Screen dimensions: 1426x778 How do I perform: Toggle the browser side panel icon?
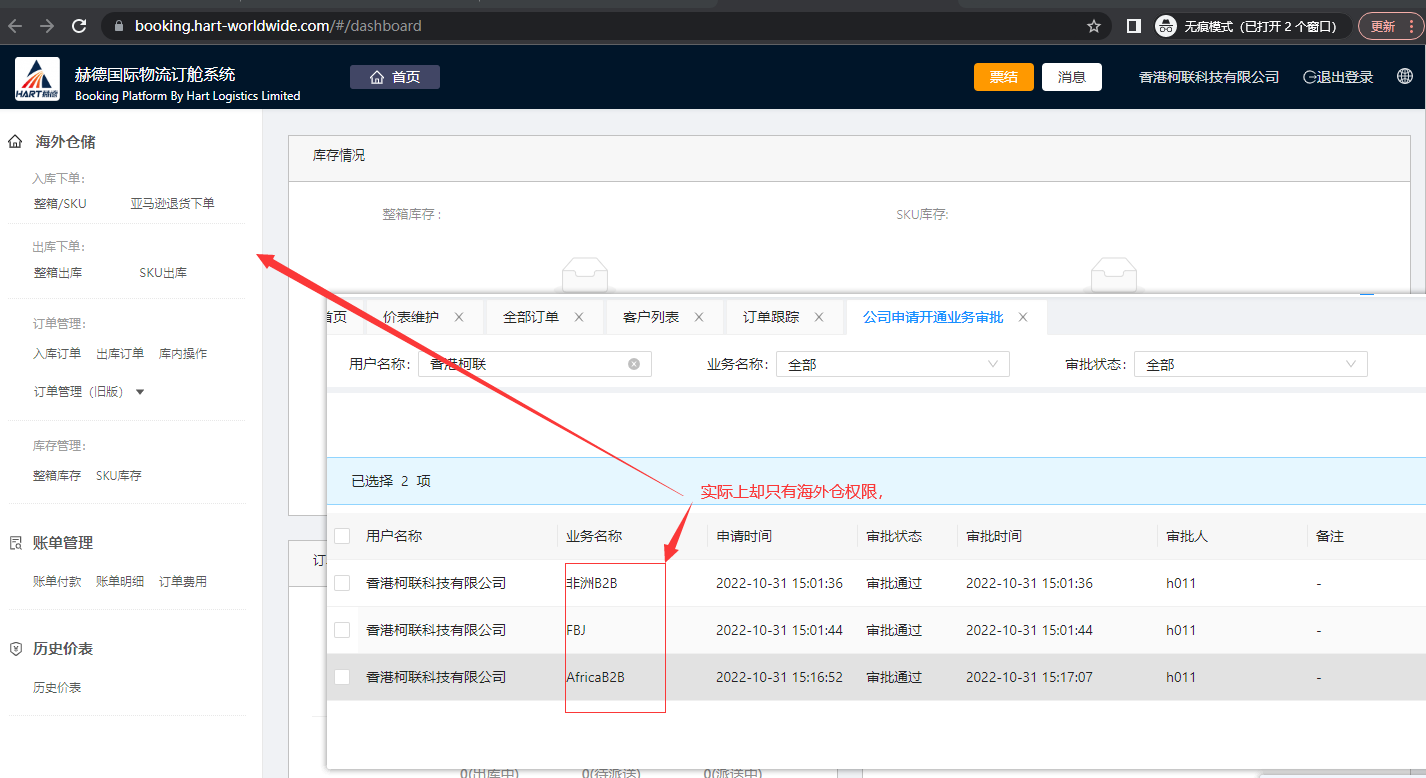tap(1133, 26)
